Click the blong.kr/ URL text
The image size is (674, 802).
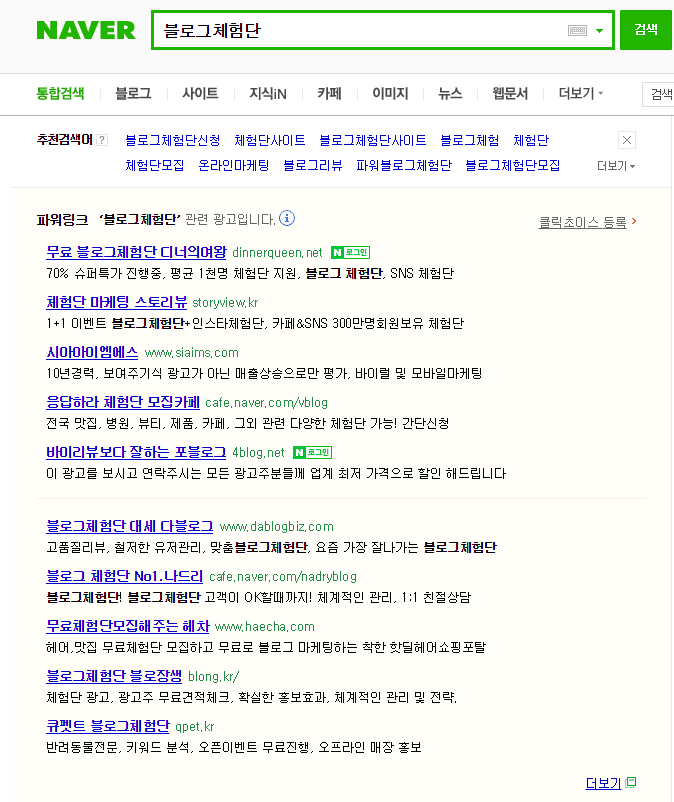pos(214,677)
